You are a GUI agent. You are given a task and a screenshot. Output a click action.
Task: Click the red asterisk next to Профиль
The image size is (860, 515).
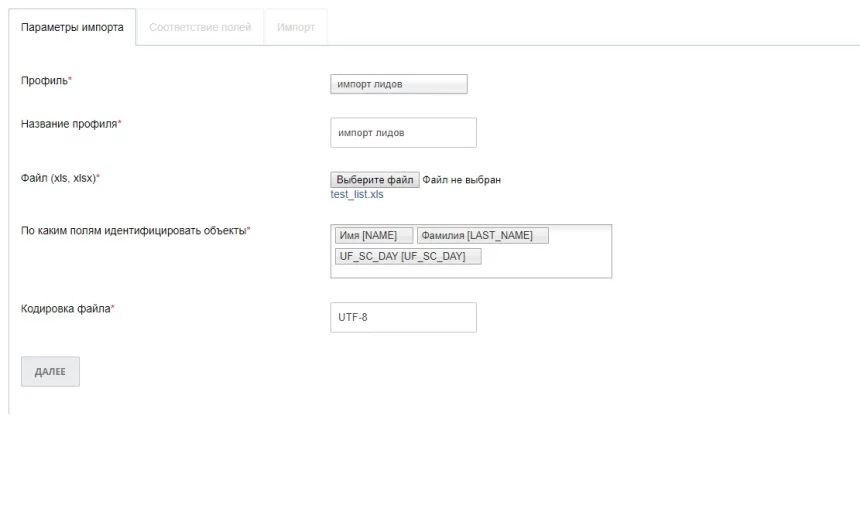pyautogui.click(x=70, y=79)
